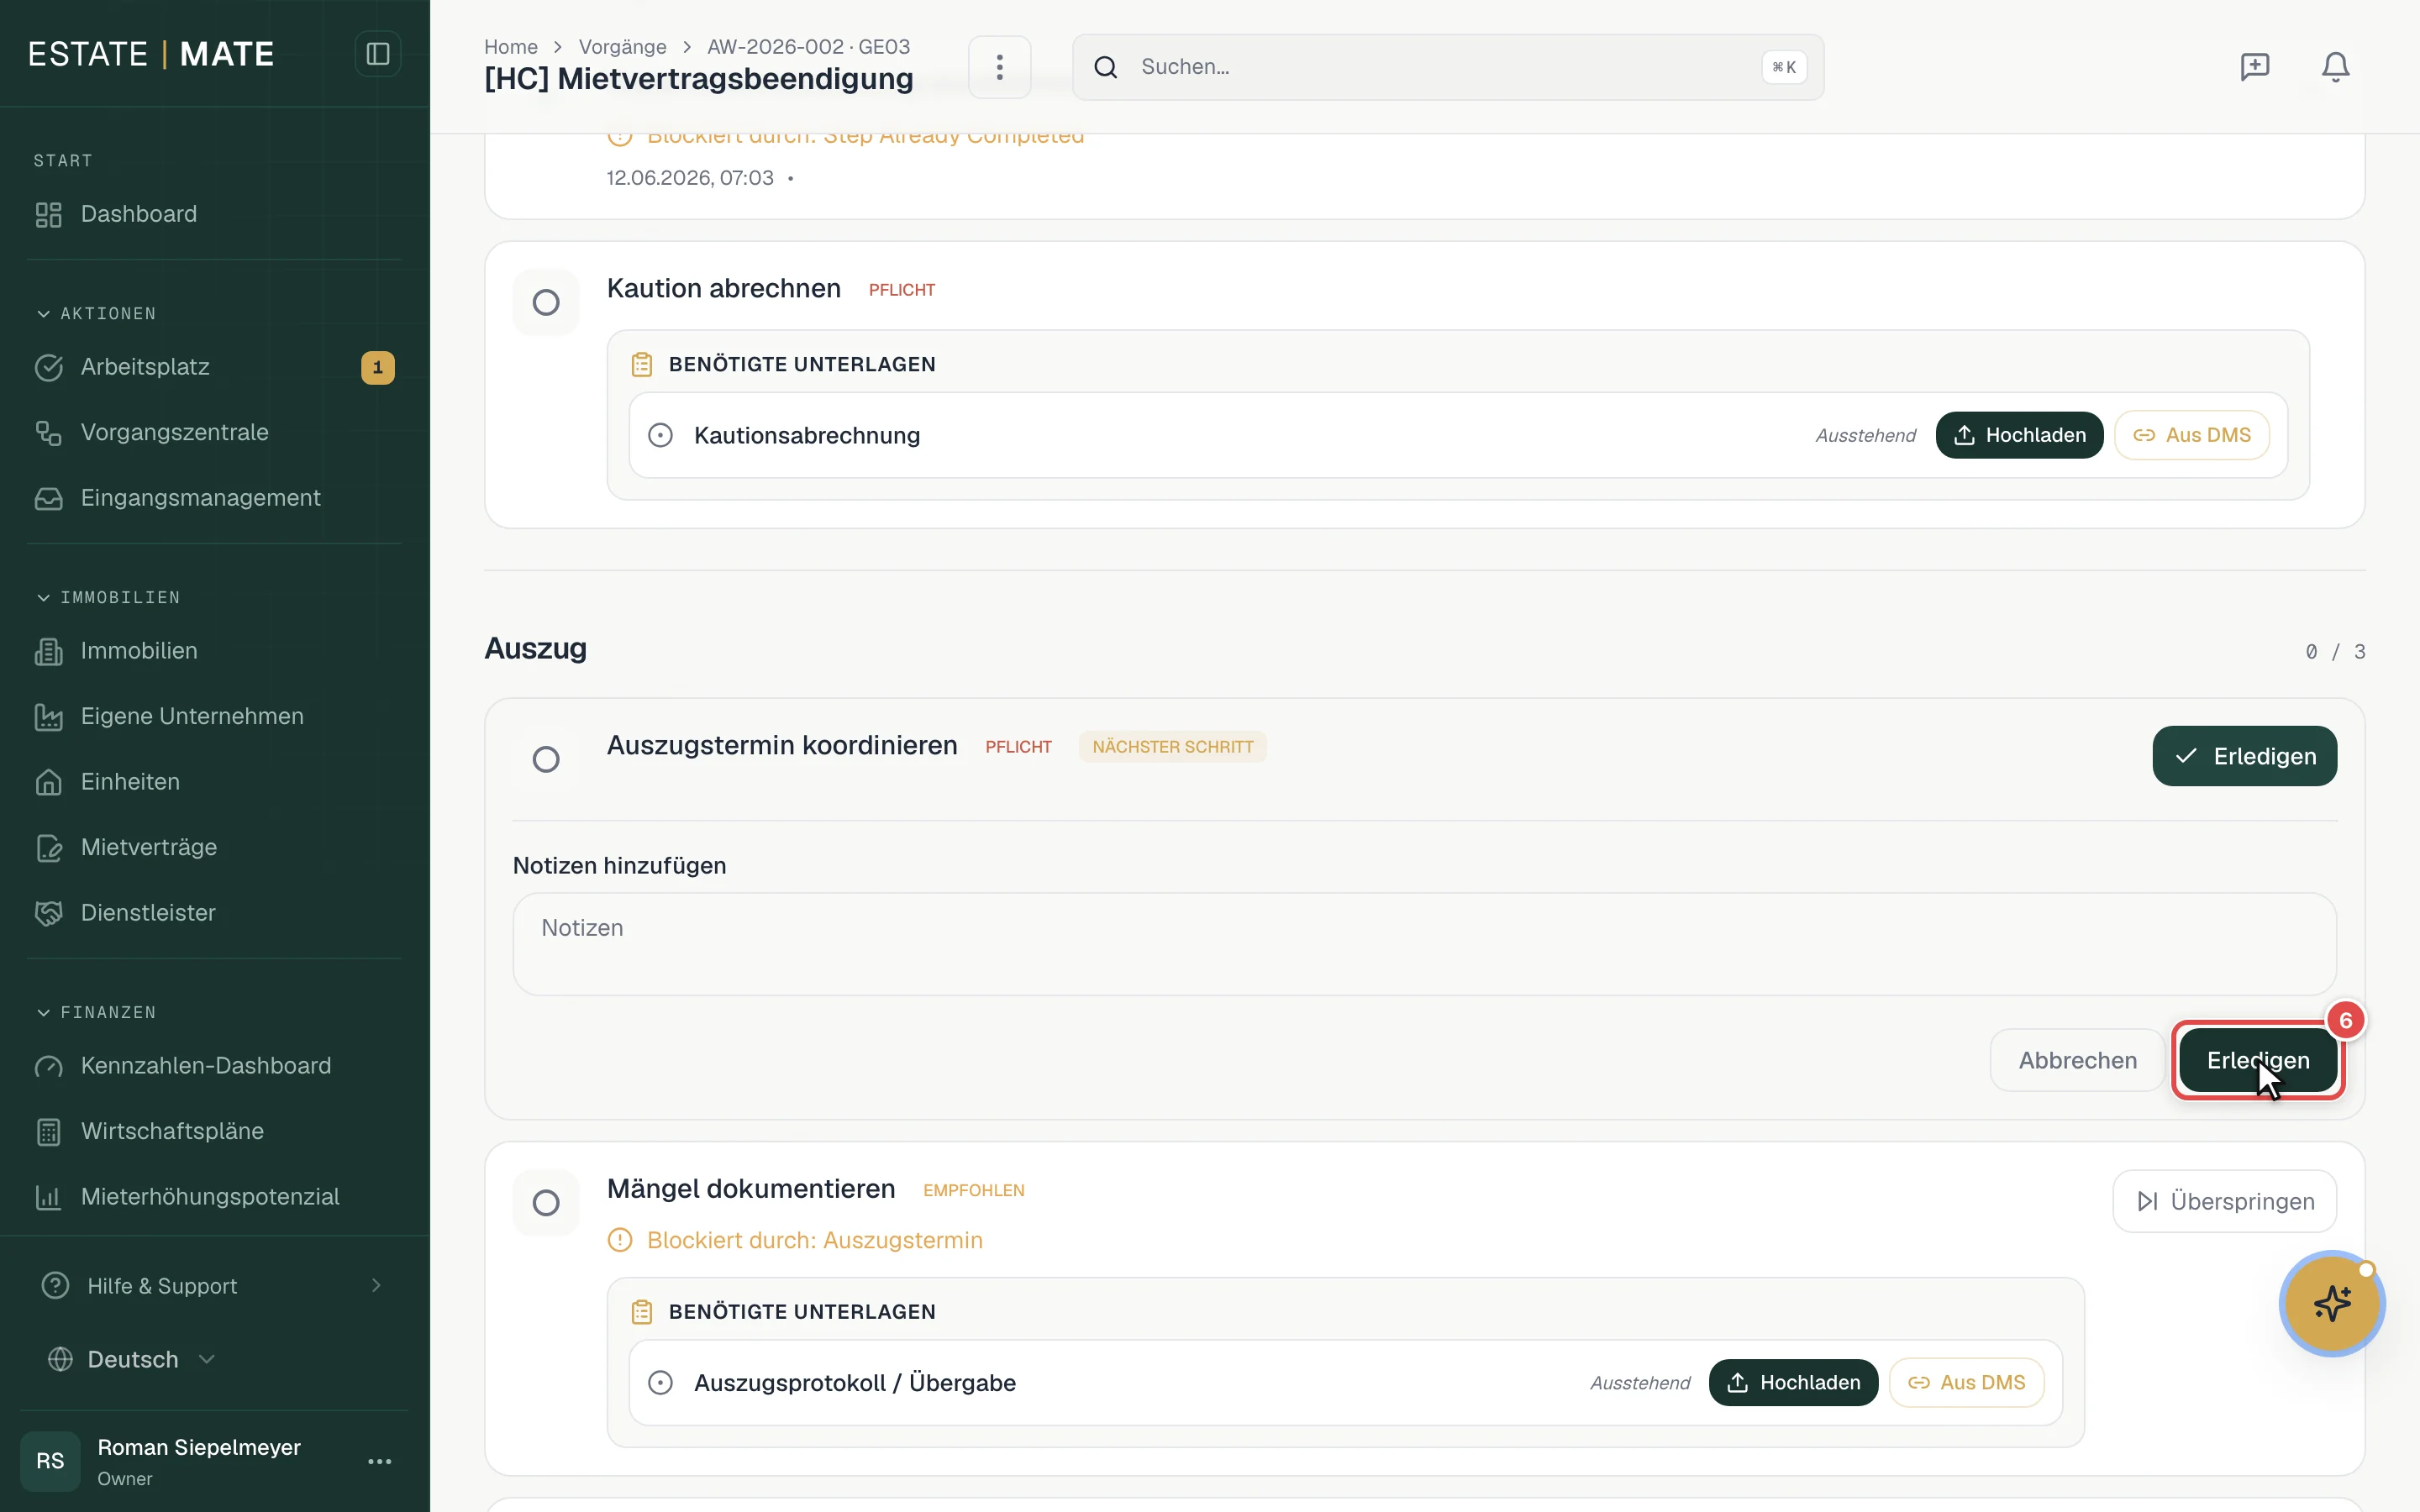Click the Home breadcrumb link
The image size is (2420, 1512).
pos(511,47)
